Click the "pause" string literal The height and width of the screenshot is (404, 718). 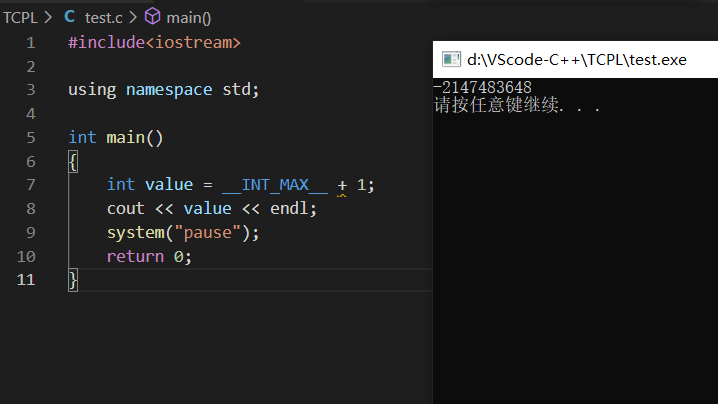click(x=207, y=233)
